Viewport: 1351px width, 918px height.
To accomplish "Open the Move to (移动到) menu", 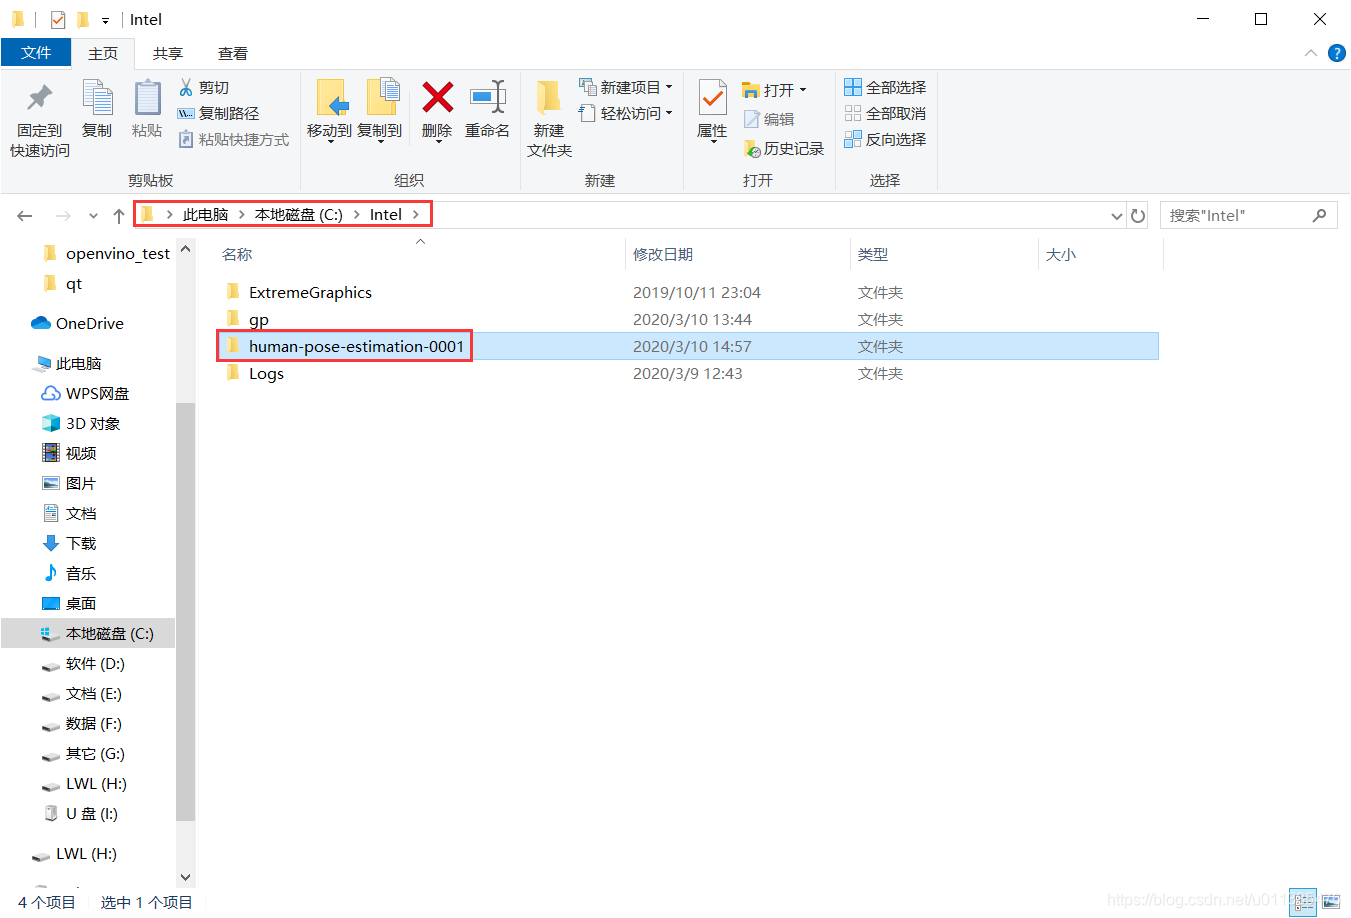I will pos(329,110).
